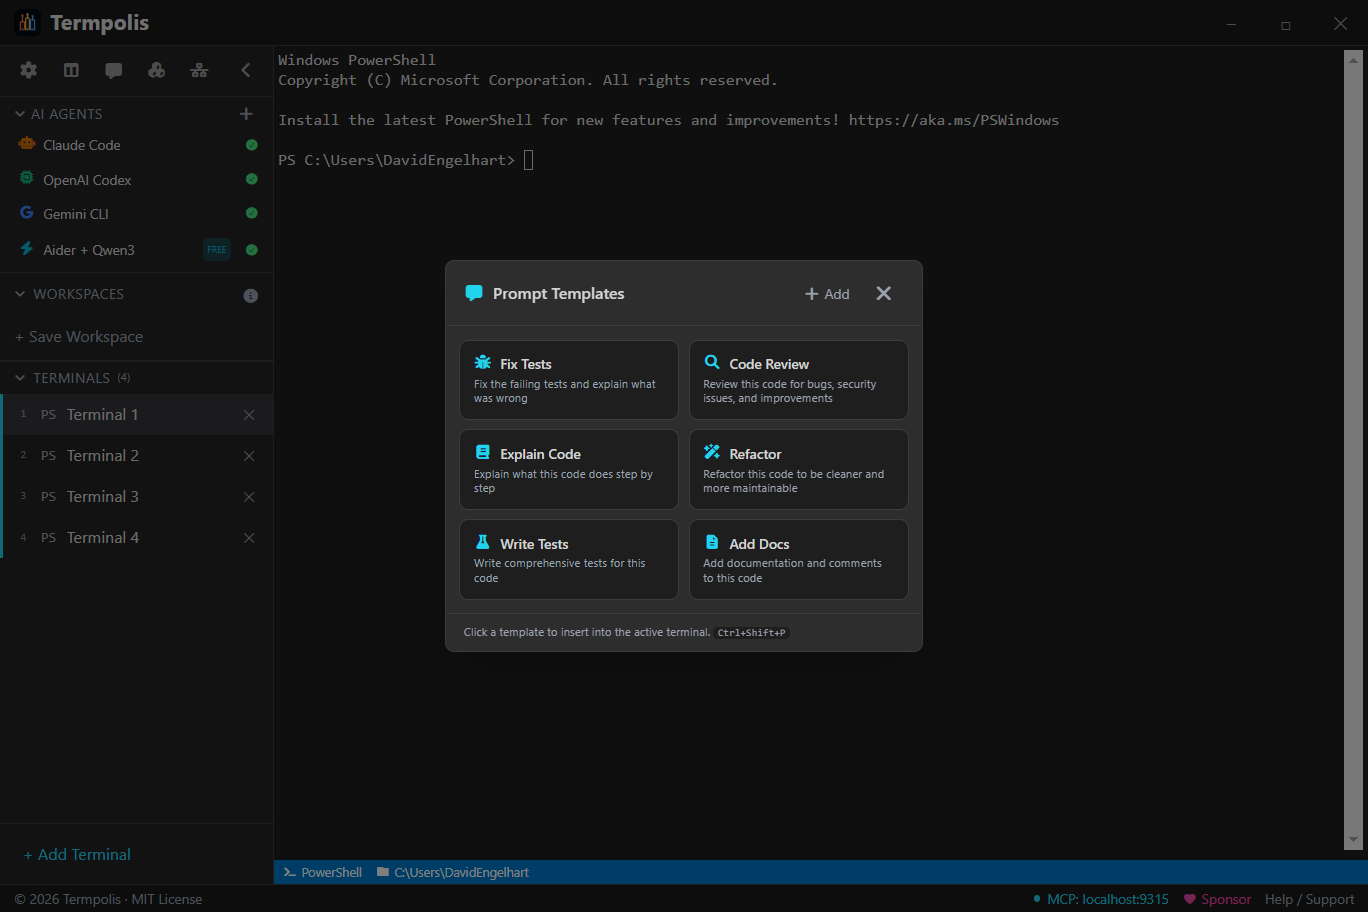Collapse the Workspaces section
This screenshot has height=912, width=1368.
(20, 294)
